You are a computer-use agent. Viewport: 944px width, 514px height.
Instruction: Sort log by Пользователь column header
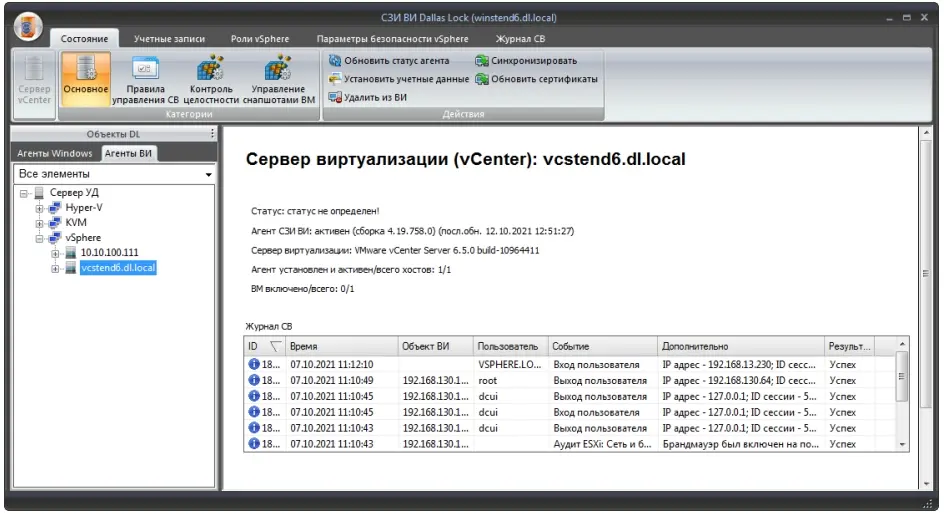(511, 346)
